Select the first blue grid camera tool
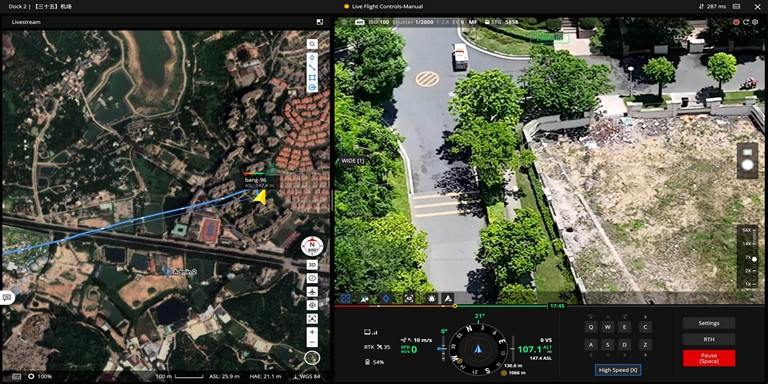 coord(345,298)
